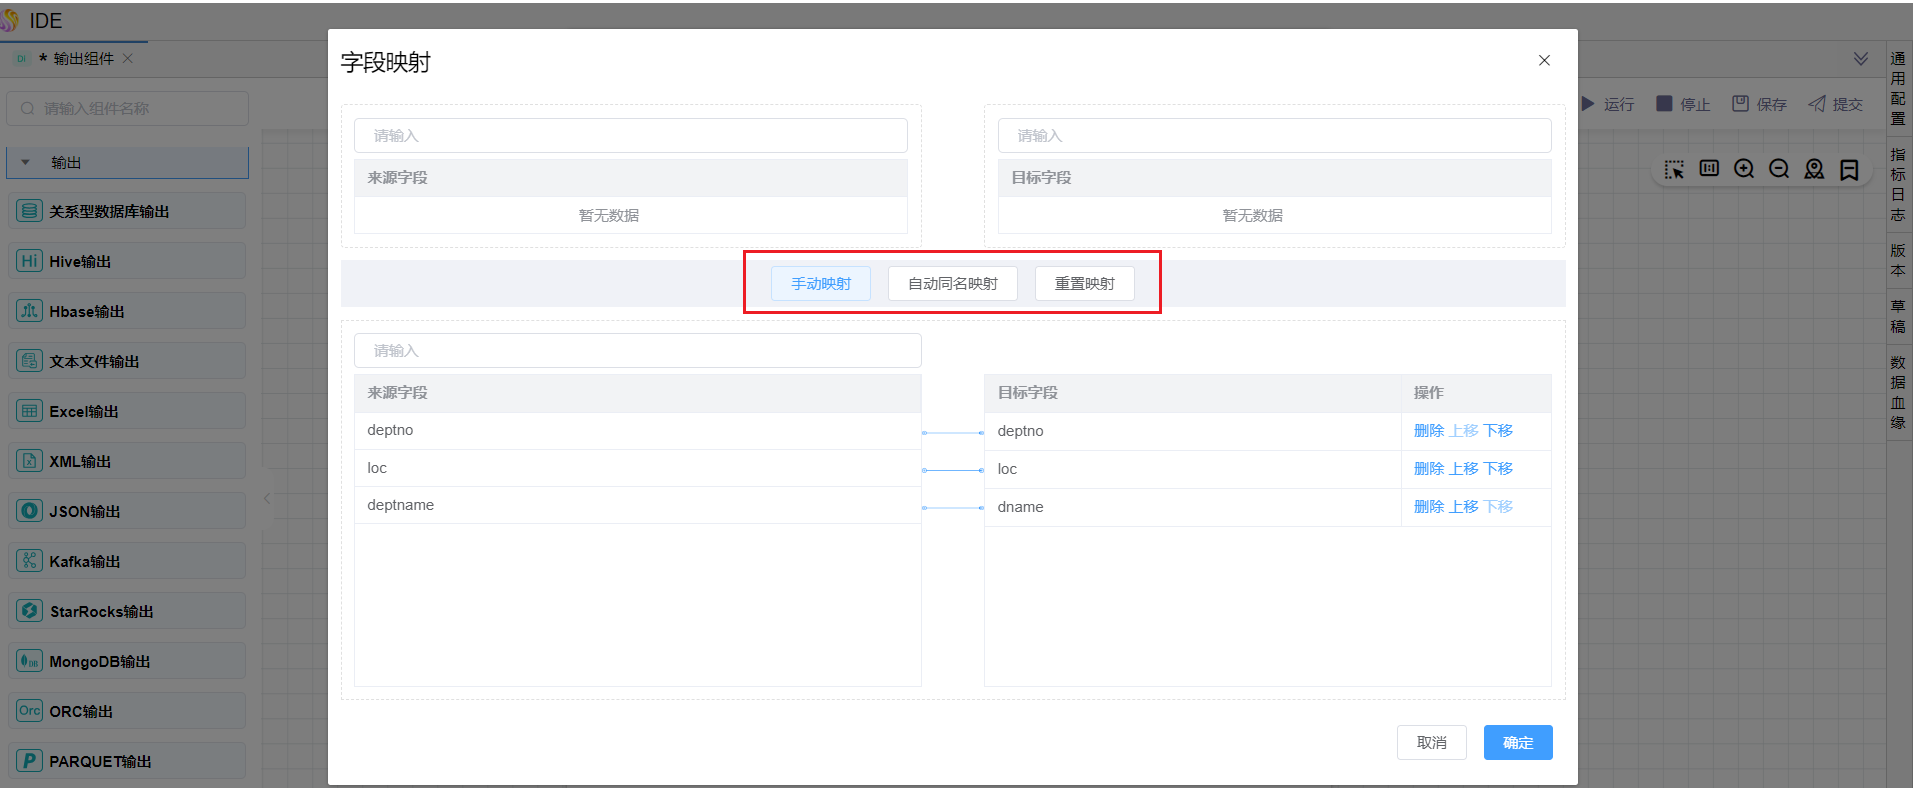Collapse the left component sidebar
The width and height of the screenshot is (1913, 788).
click(267, 498)
